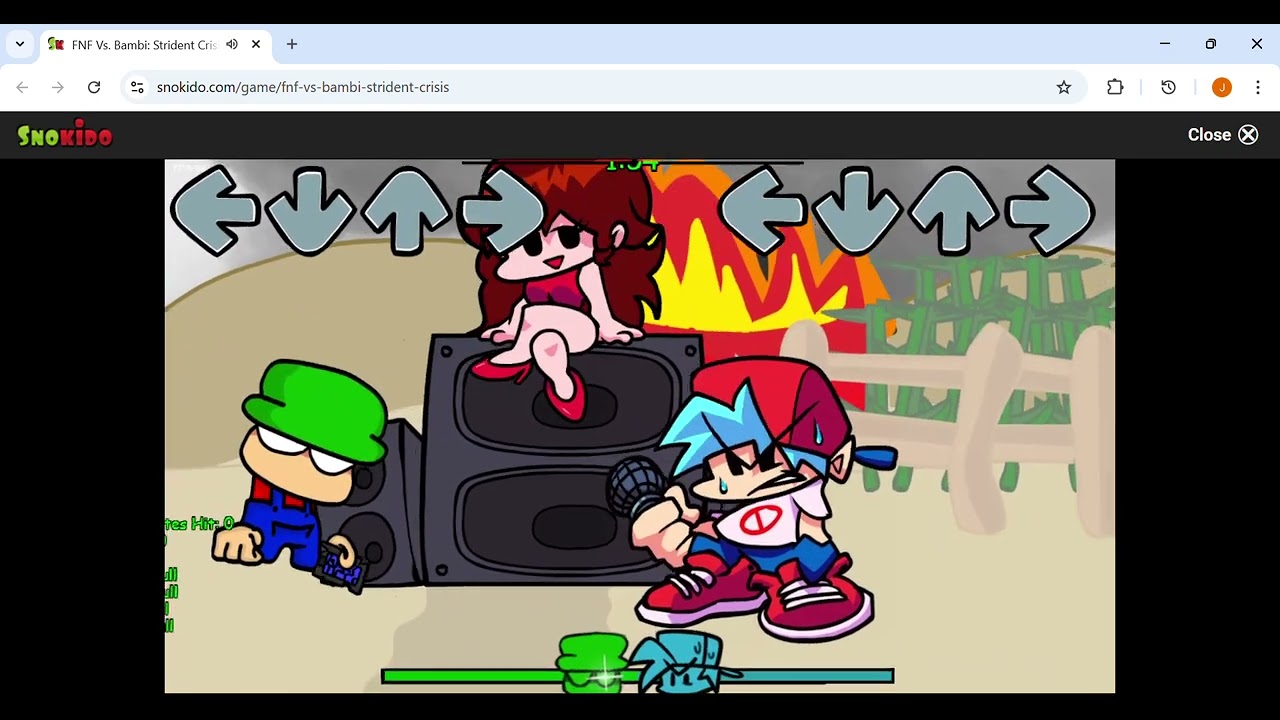The image size is (1280, 720).
Task: Click the player's left arrow receptor
Action: (763, 210)
